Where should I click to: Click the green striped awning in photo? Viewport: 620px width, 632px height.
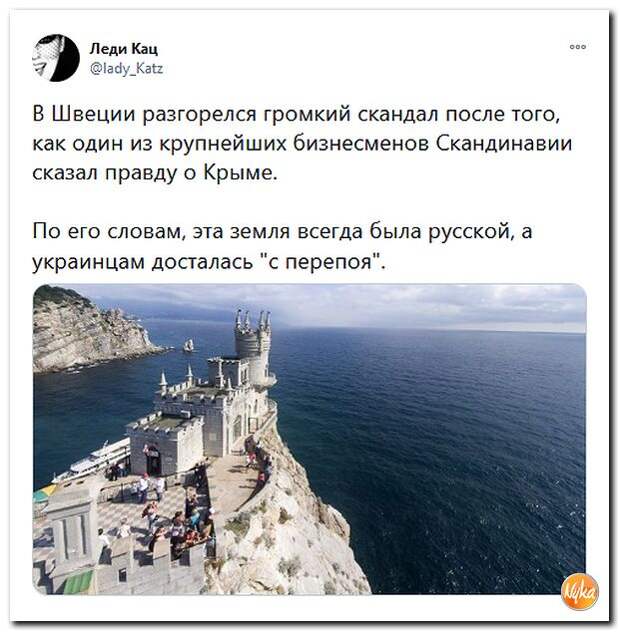pos(79,582)
